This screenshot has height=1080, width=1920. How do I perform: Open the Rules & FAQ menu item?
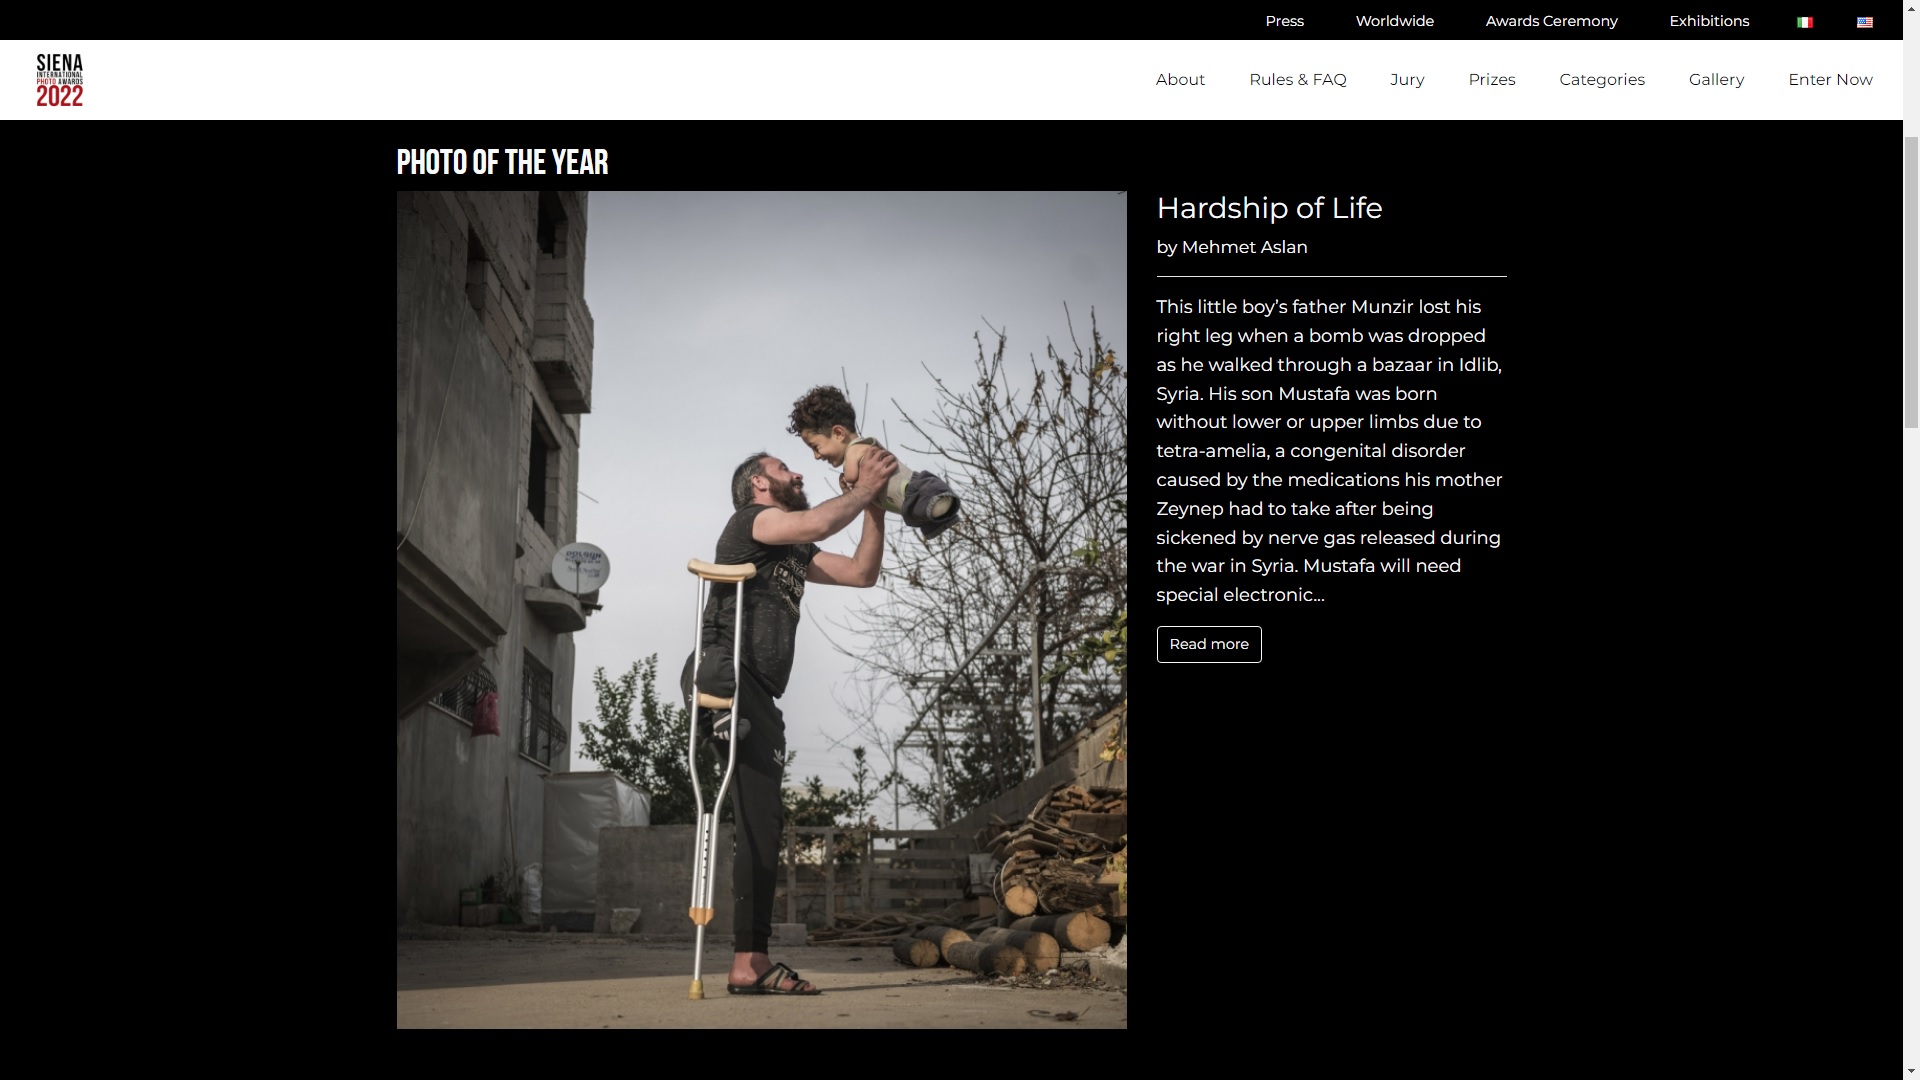1297,80
